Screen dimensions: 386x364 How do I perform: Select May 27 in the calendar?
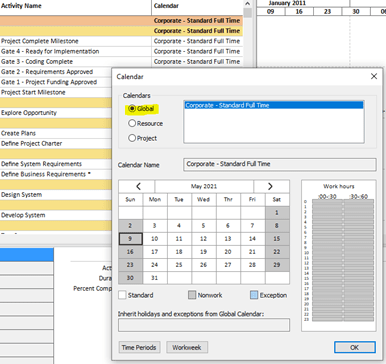click(x=228, y=265)
